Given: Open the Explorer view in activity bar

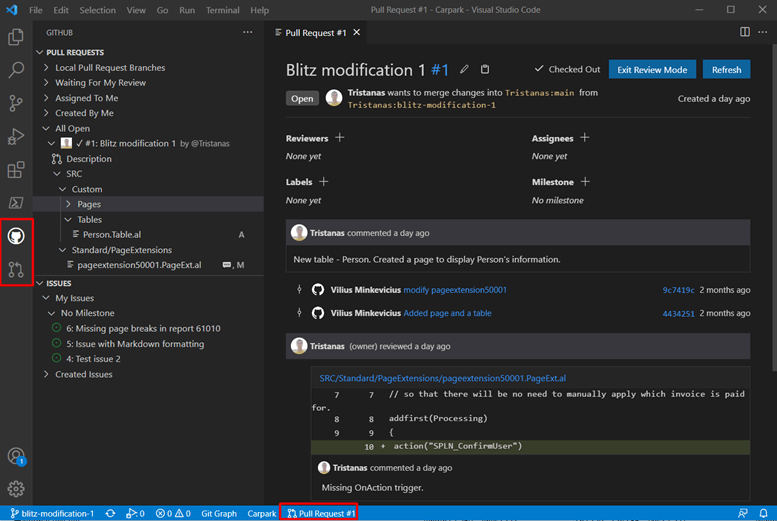Looking at the screenshot, I should [x=16, y=37].
